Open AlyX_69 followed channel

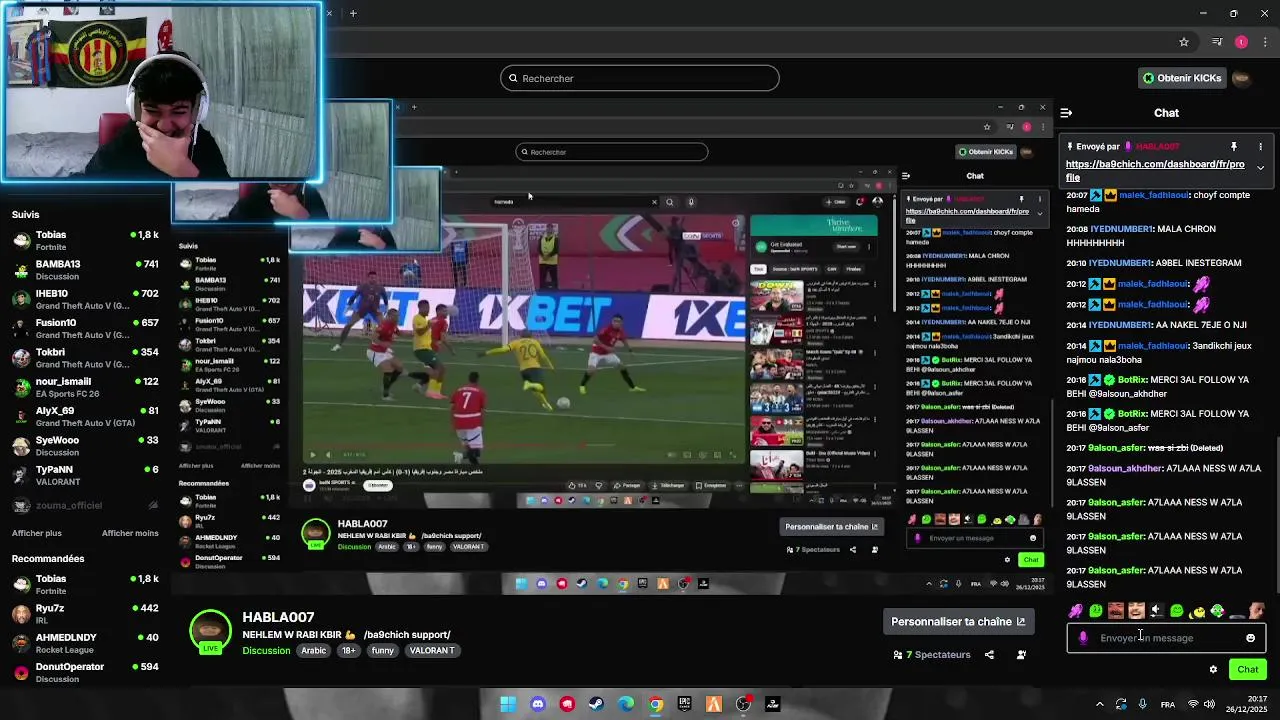point(85,416)
